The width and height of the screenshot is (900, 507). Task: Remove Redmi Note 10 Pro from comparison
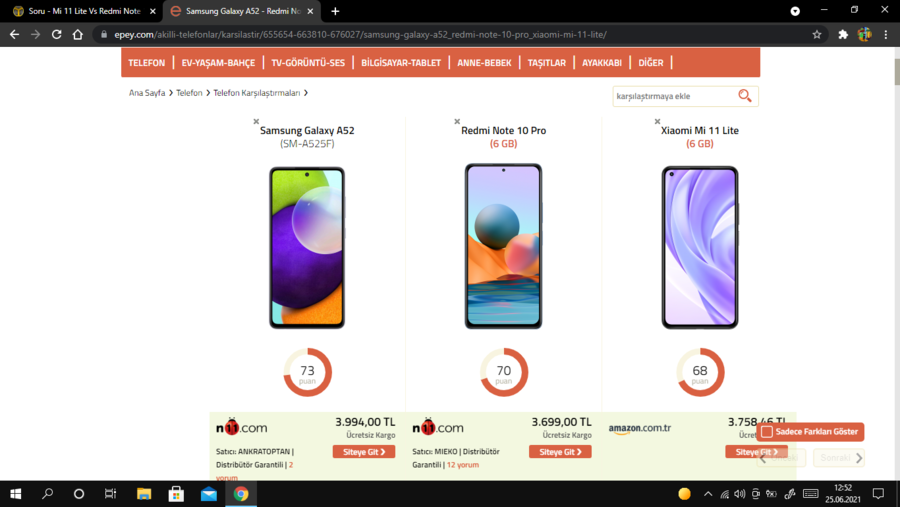(457, 121)
